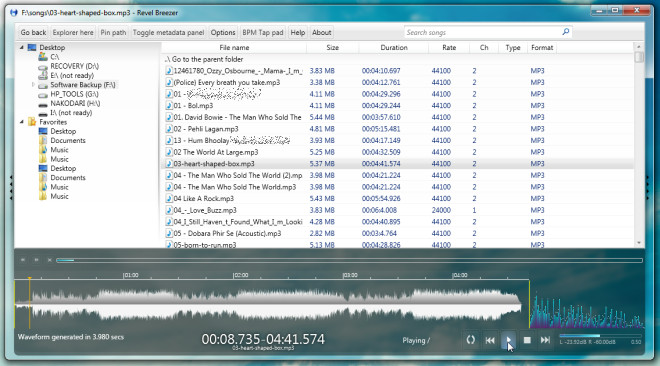Sort by the Size column header
Image resolution: width=660 pixels, height=366 pixels.
(x=333, y=48)
